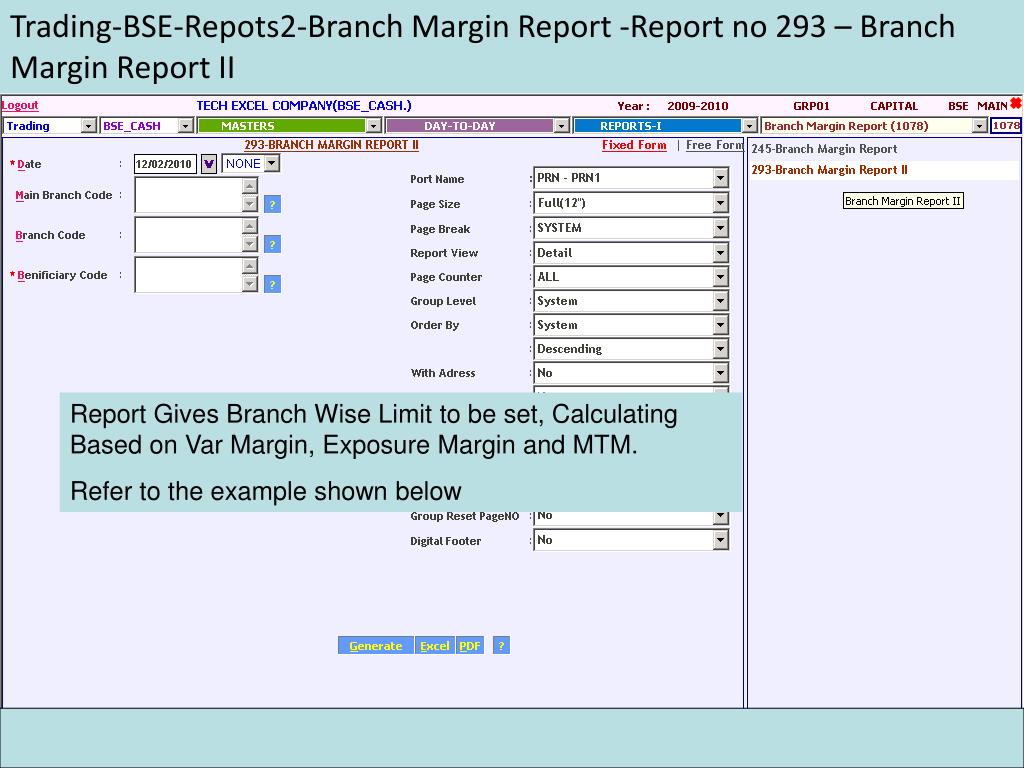This screenshot has height=768, width=1024.
Task: Open help for Branch Code
Action: [x=272, y=245]
